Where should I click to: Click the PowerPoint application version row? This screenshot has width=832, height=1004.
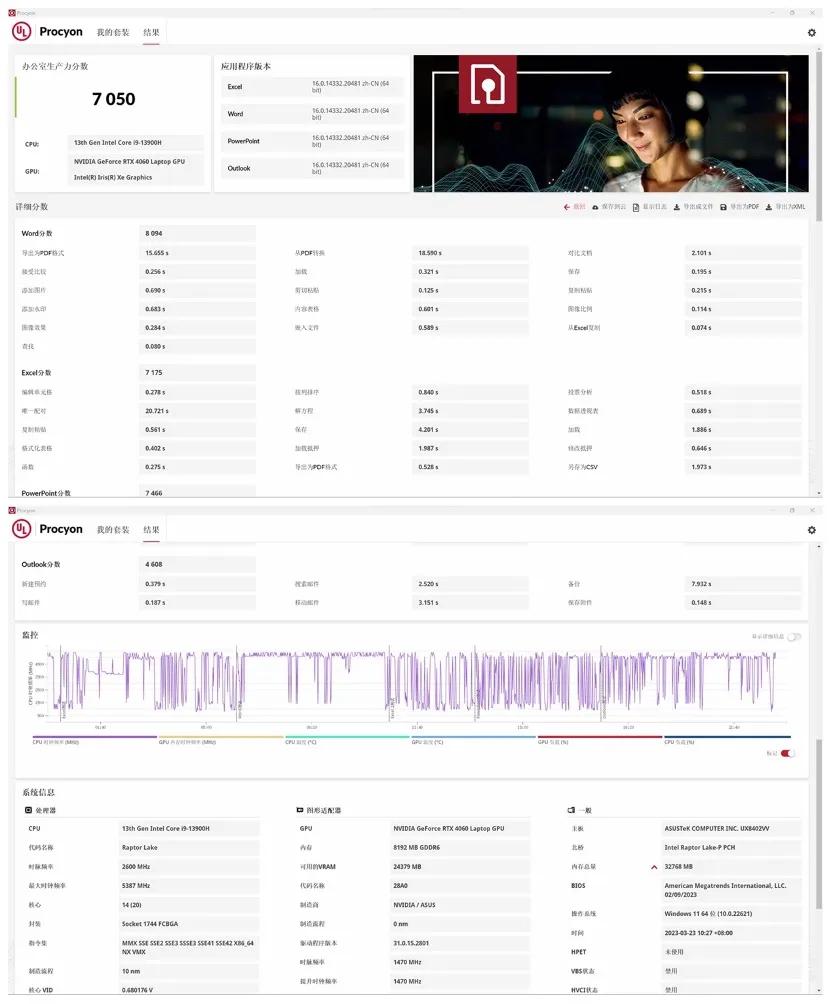point(312,141)
